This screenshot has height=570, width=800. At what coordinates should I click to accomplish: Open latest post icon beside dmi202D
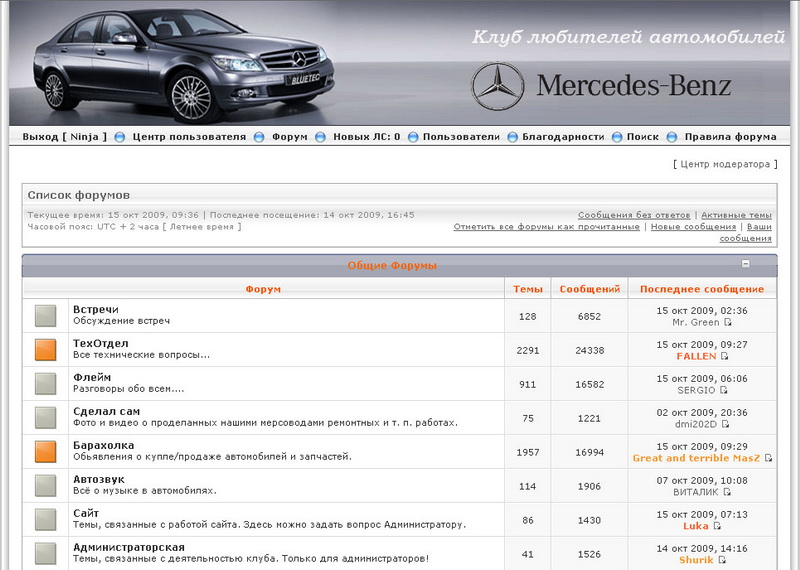click(x=726, y=424)
